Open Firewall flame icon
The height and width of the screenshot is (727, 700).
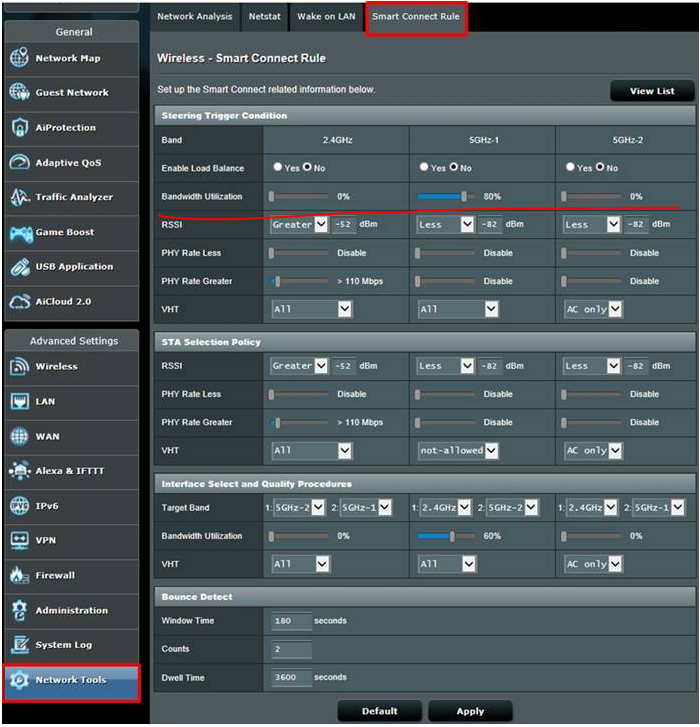(x=19, y=575)
